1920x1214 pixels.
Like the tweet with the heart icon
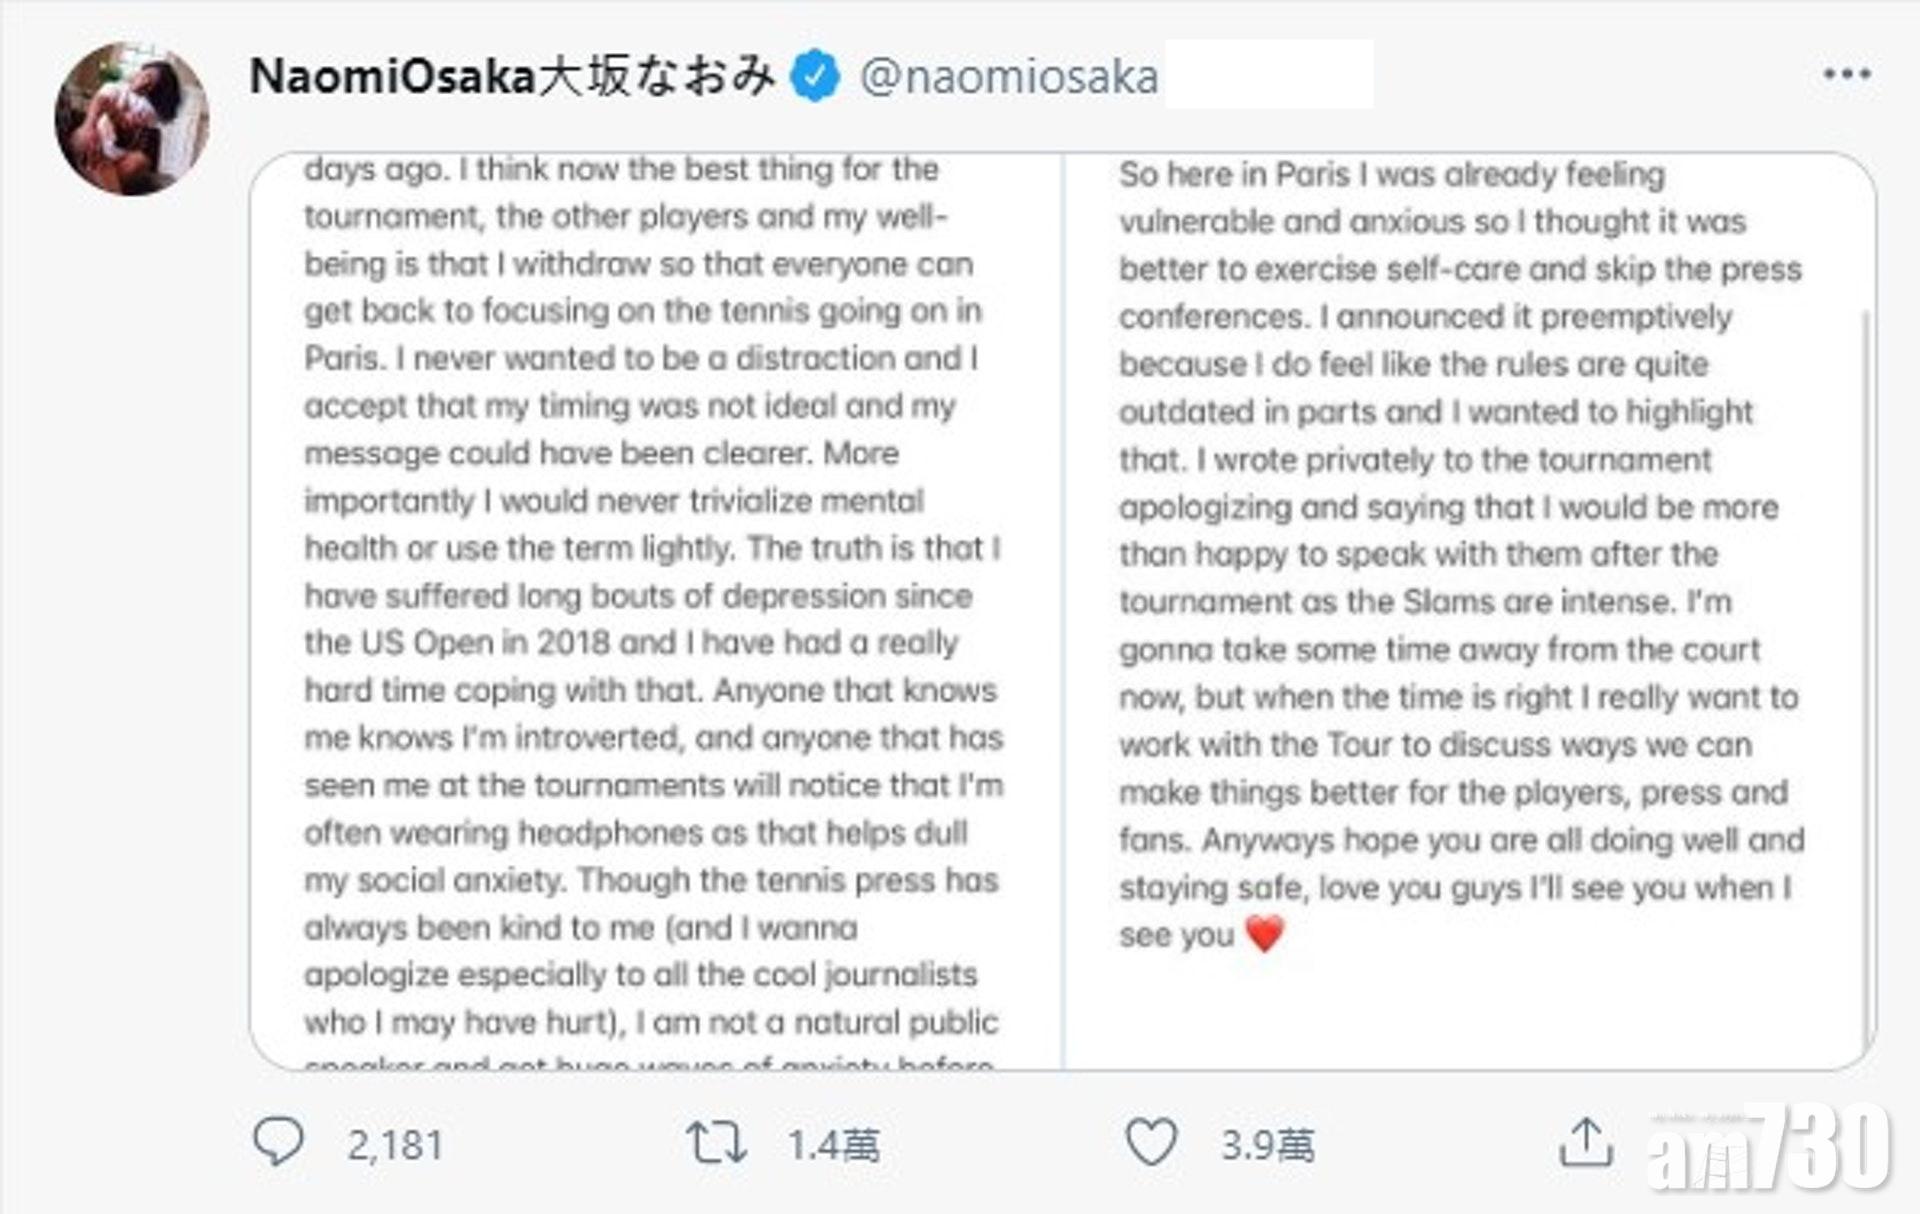1151,1142
